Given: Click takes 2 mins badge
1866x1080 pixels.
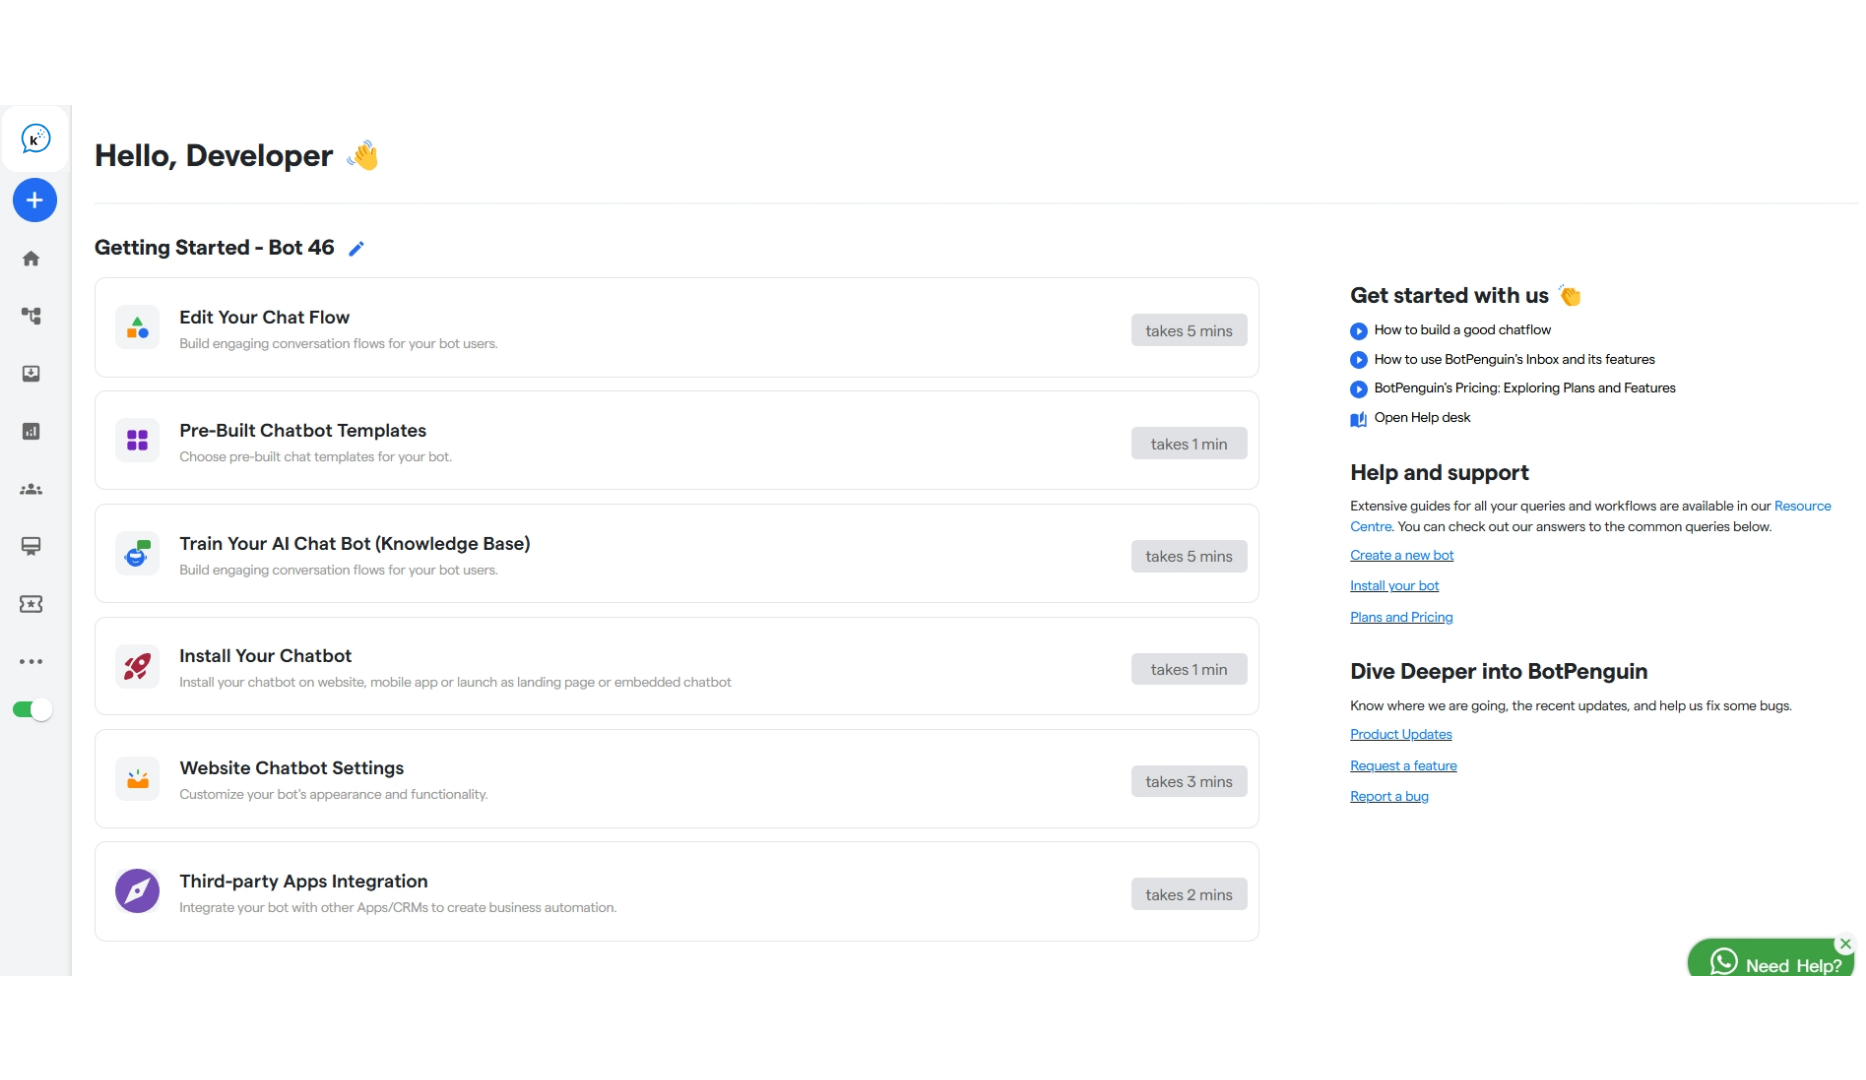Looking at the screenshot, I should tap(1189, 894).
